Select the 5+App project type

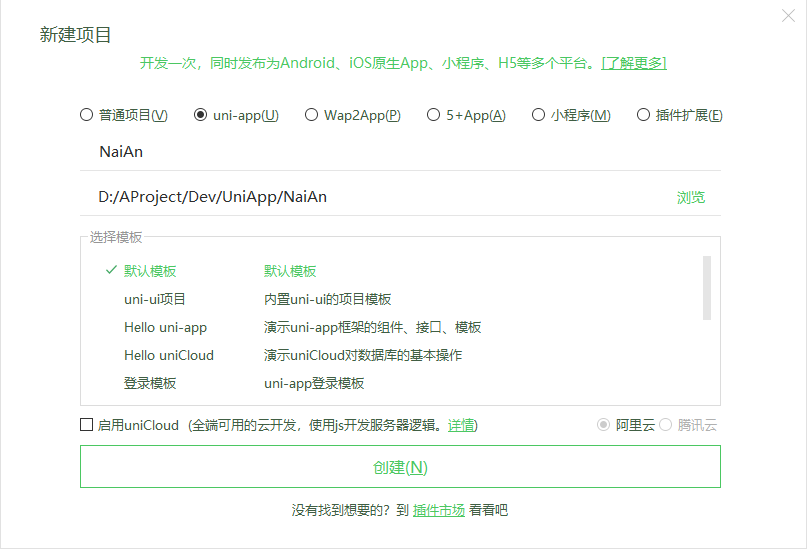(433, 115)
